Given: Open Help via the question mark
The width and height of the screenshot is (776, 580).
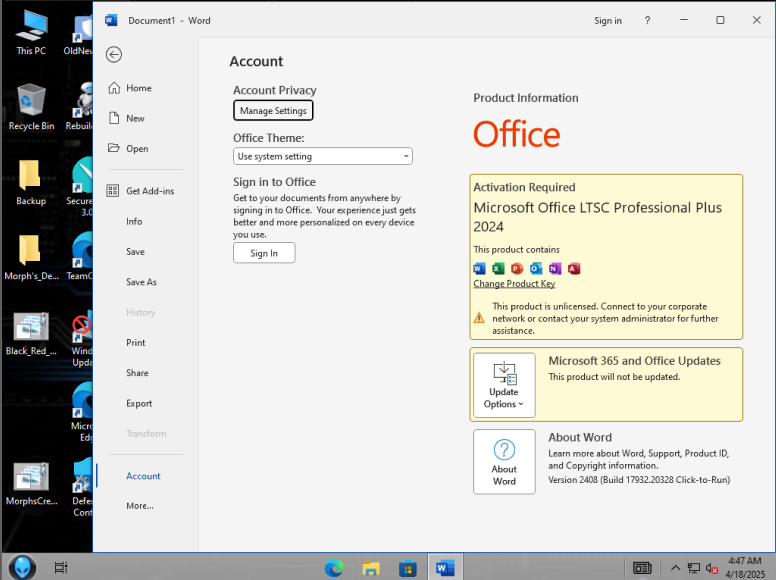Looking at the screenshot, I should click(647, 20).
